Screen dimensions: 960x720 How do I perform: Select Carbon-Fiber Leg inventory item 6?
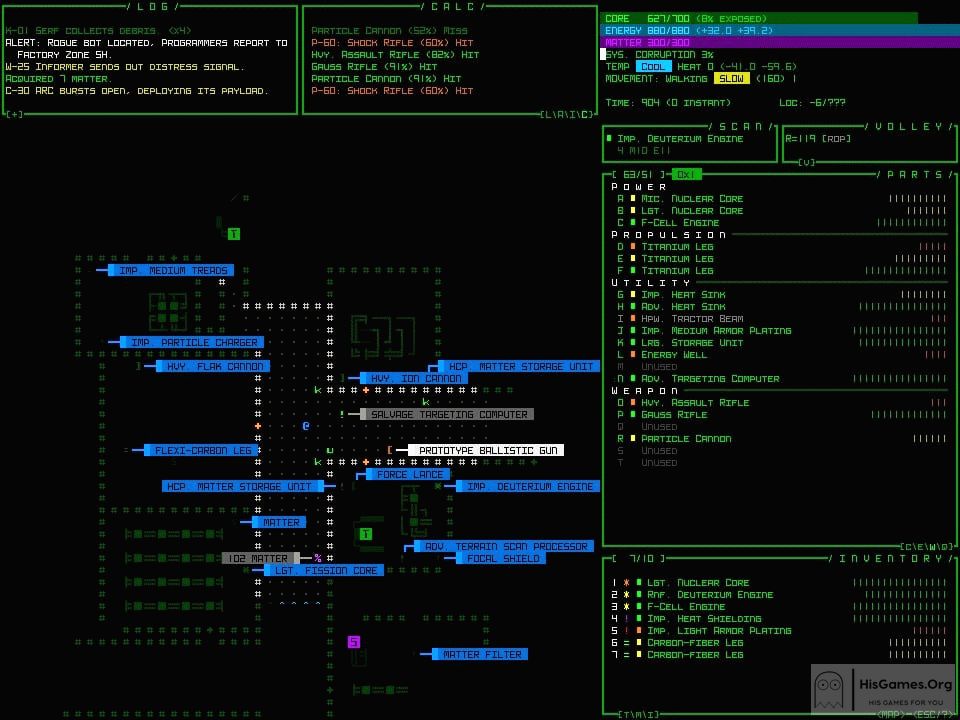click(x=779, y=642)
